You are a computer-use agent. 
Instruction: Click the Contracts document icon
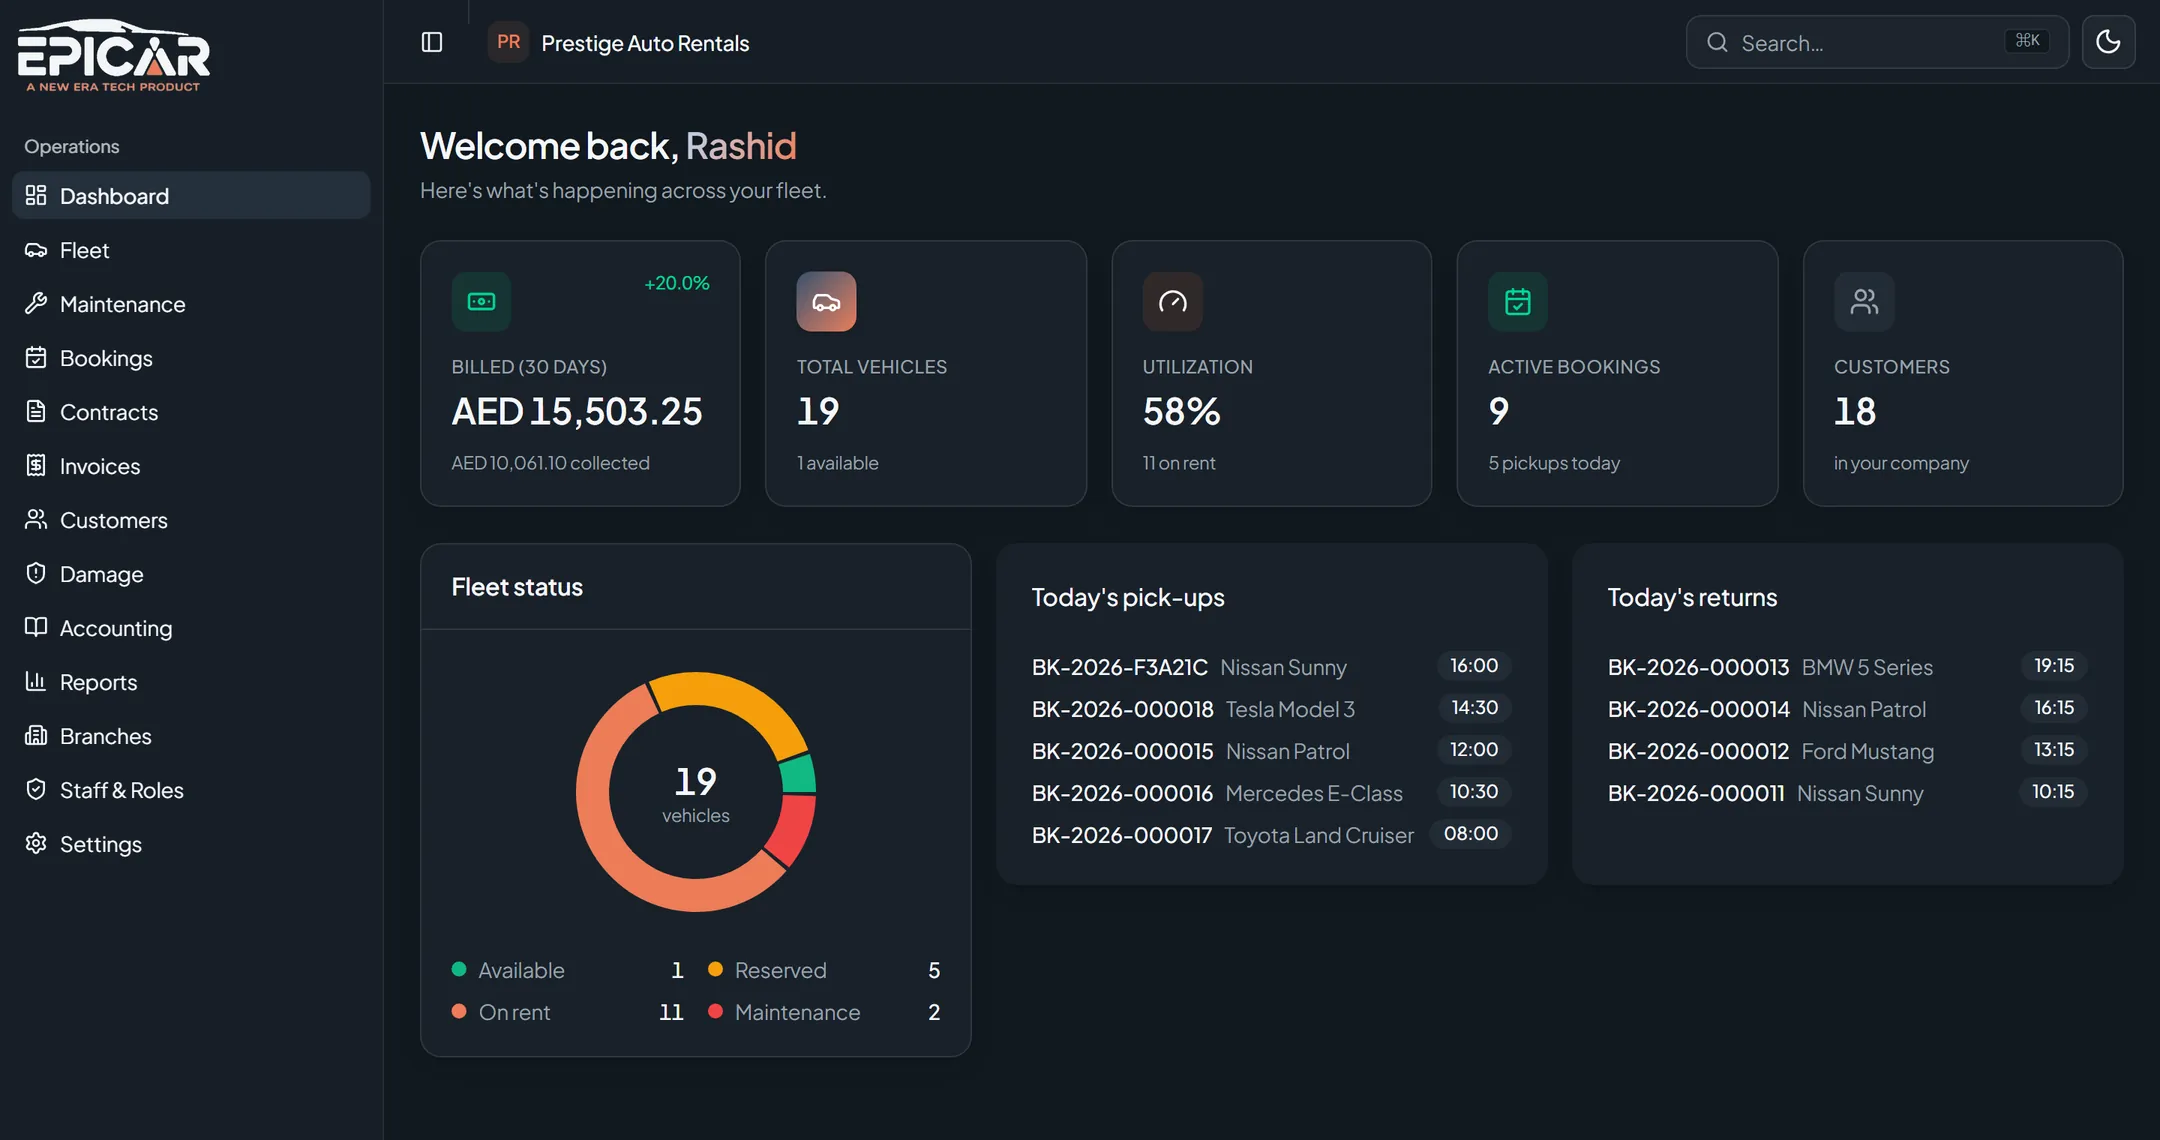pyautogui.click(x=36, y=412)
